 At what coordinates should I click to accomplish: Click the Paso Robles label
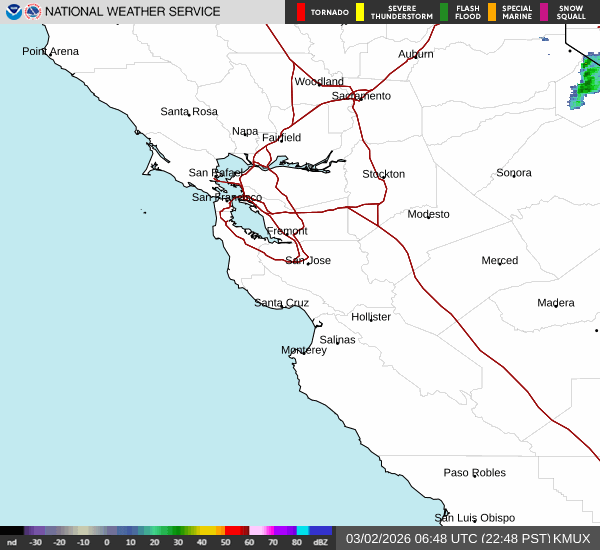pyautogui.click(x=474, y=472)
